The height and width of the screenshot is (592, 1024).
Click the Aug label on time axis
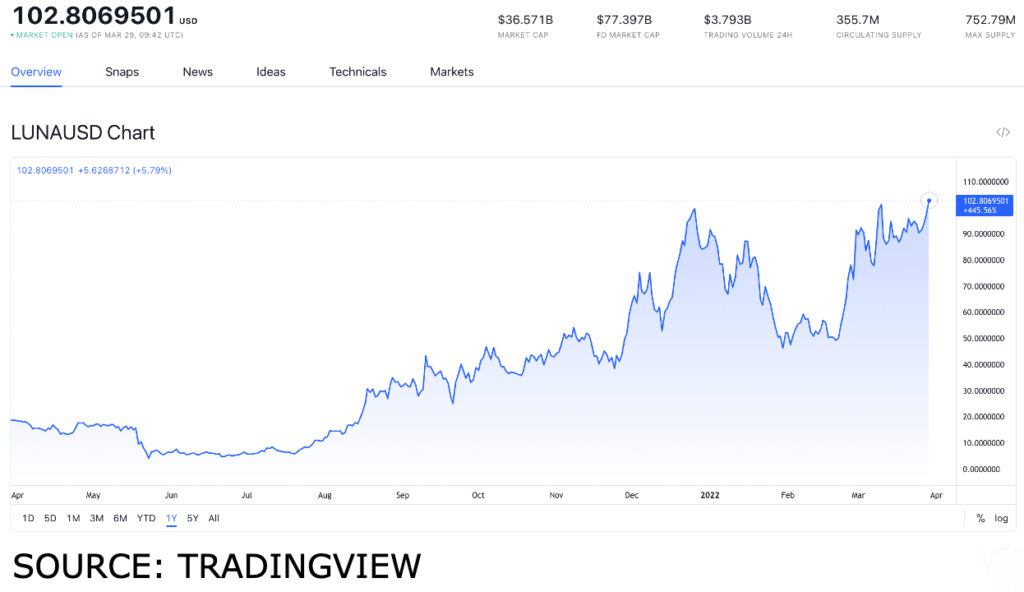click(x=325, y=495)
